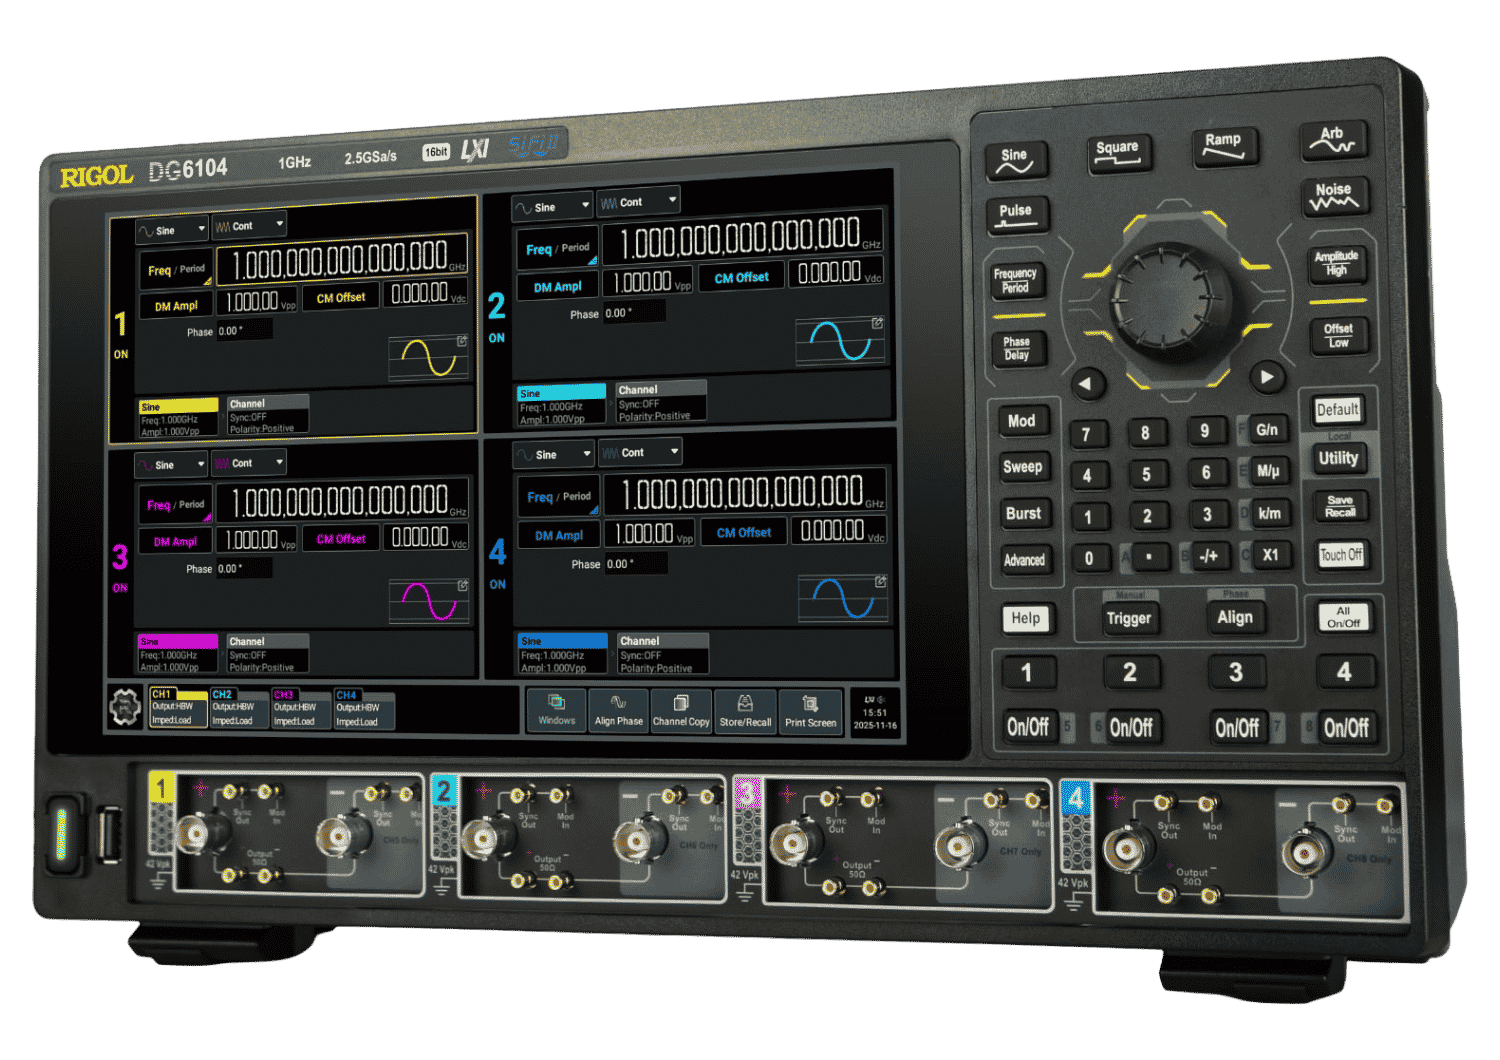Click the Save Recall key
This screenshot has width=1500, height=1060.
(1340, 506)
